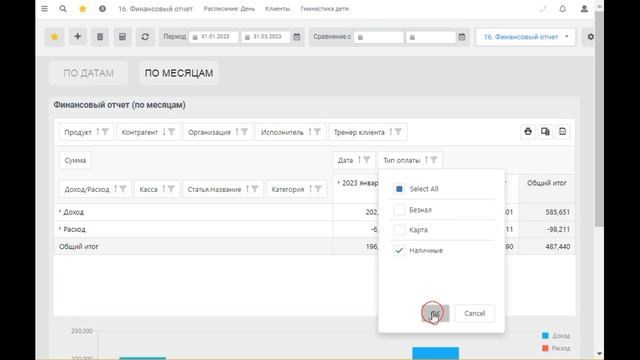Check the Безнал payment type
Viewport: 640px width, 360px height.
(399, 210)
